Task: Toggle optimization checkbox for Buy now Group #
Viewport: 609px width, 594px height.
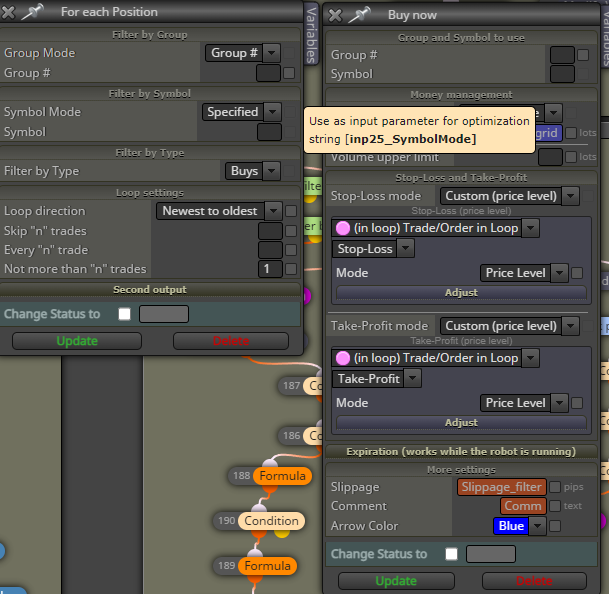Action: (x=583, y=55)
